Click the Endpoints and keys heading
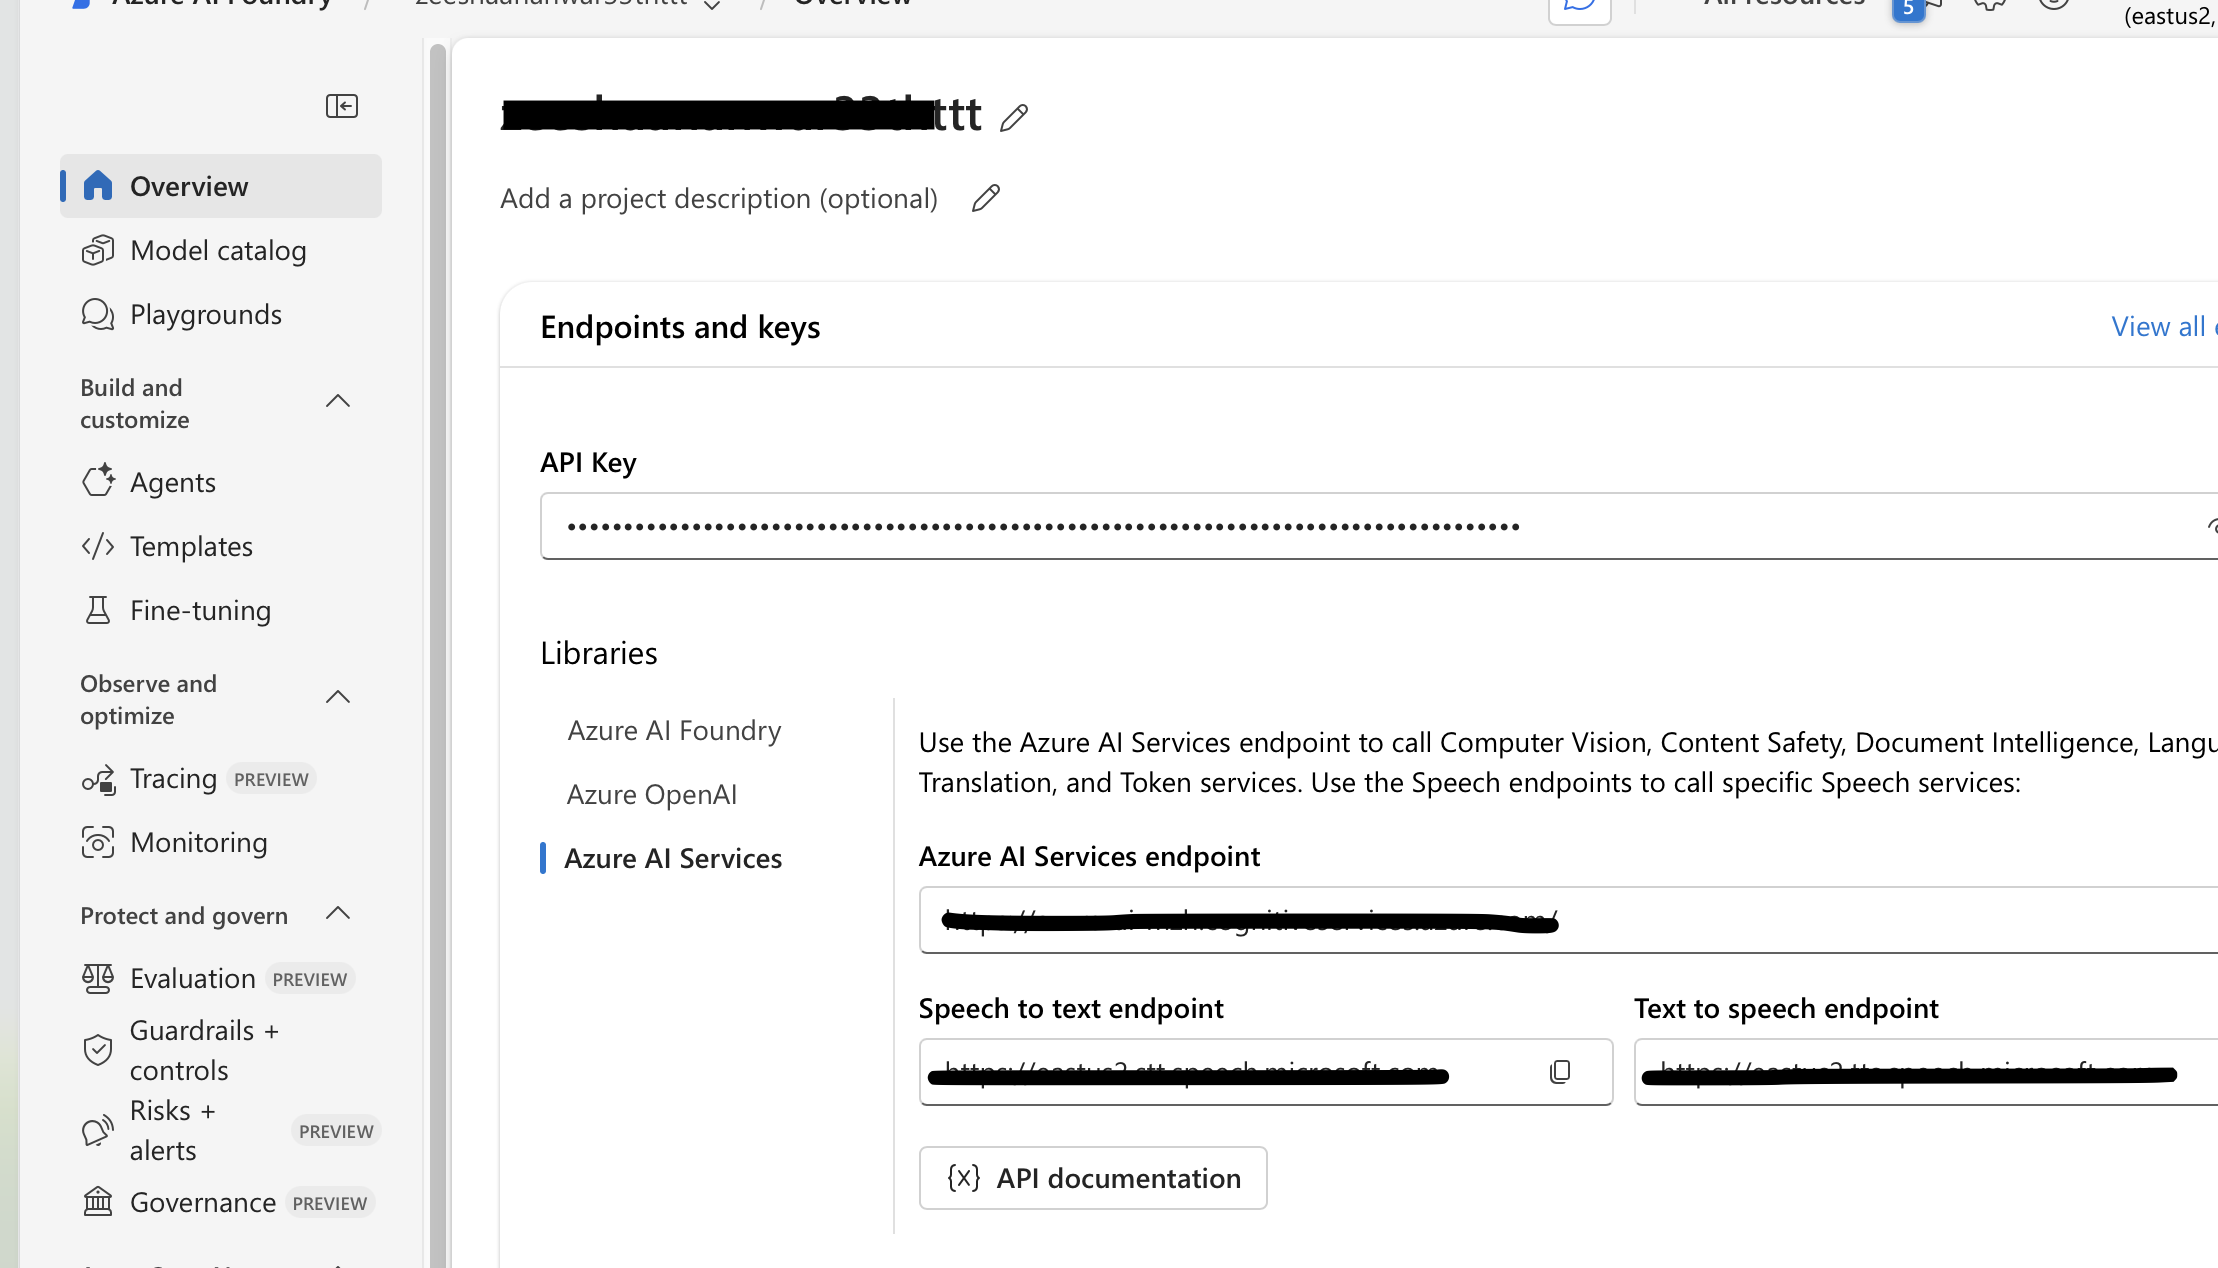 pyautogui.click(x=680, y=327)
